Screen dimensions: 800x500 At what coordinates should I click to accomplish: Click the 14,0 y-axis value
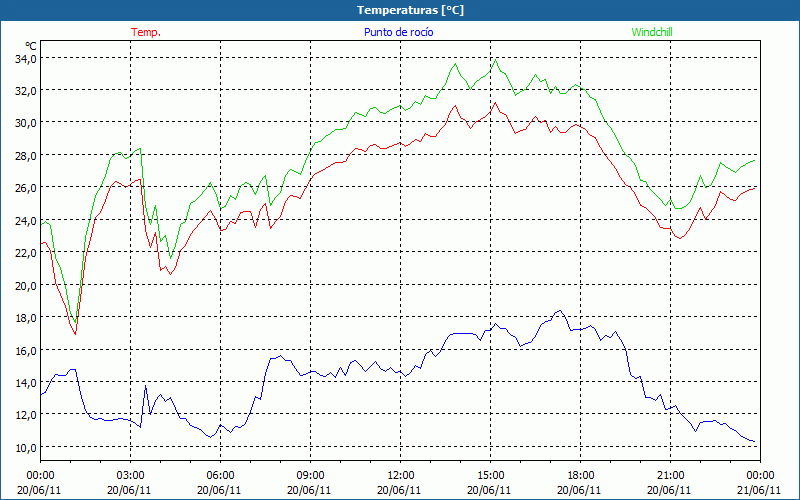(26, 382)
